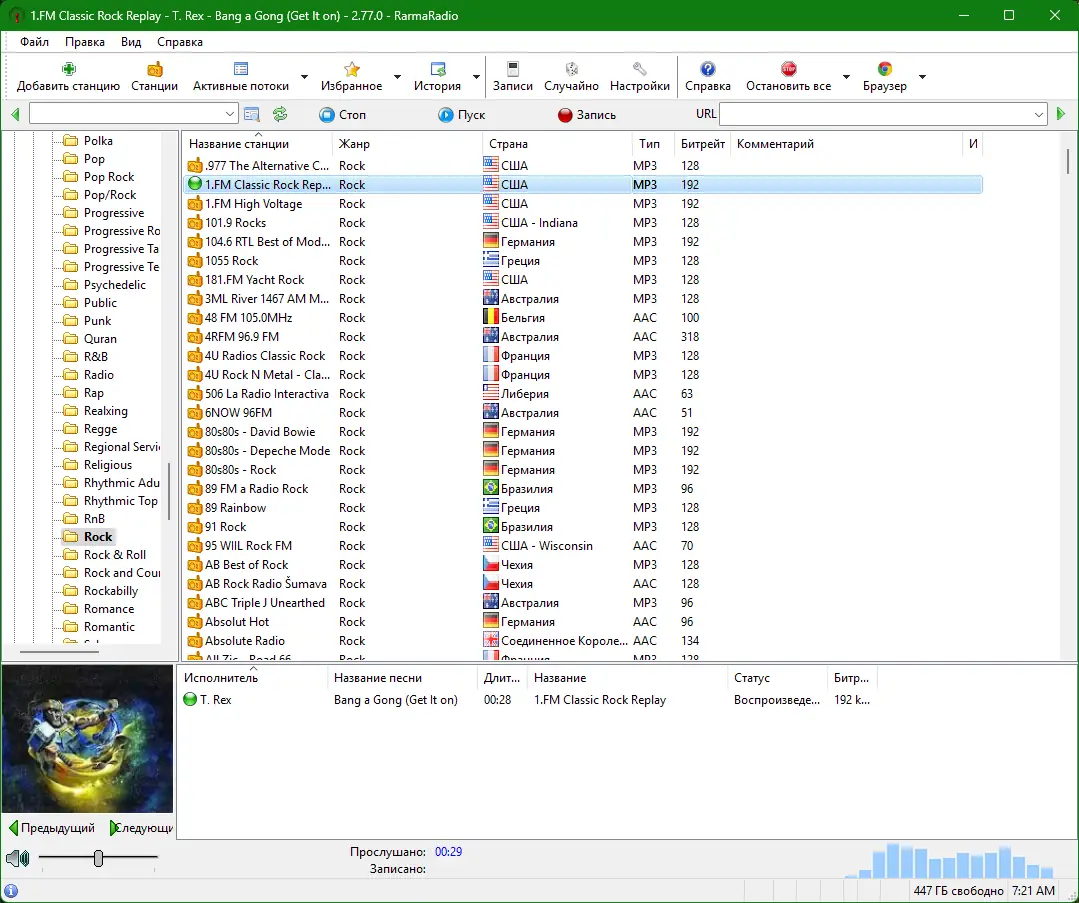The height and width of the screenshot is (903, 1079).
Task: Adjust the volume slider handle
Action: pyautogui.click(x=97, y=858)
